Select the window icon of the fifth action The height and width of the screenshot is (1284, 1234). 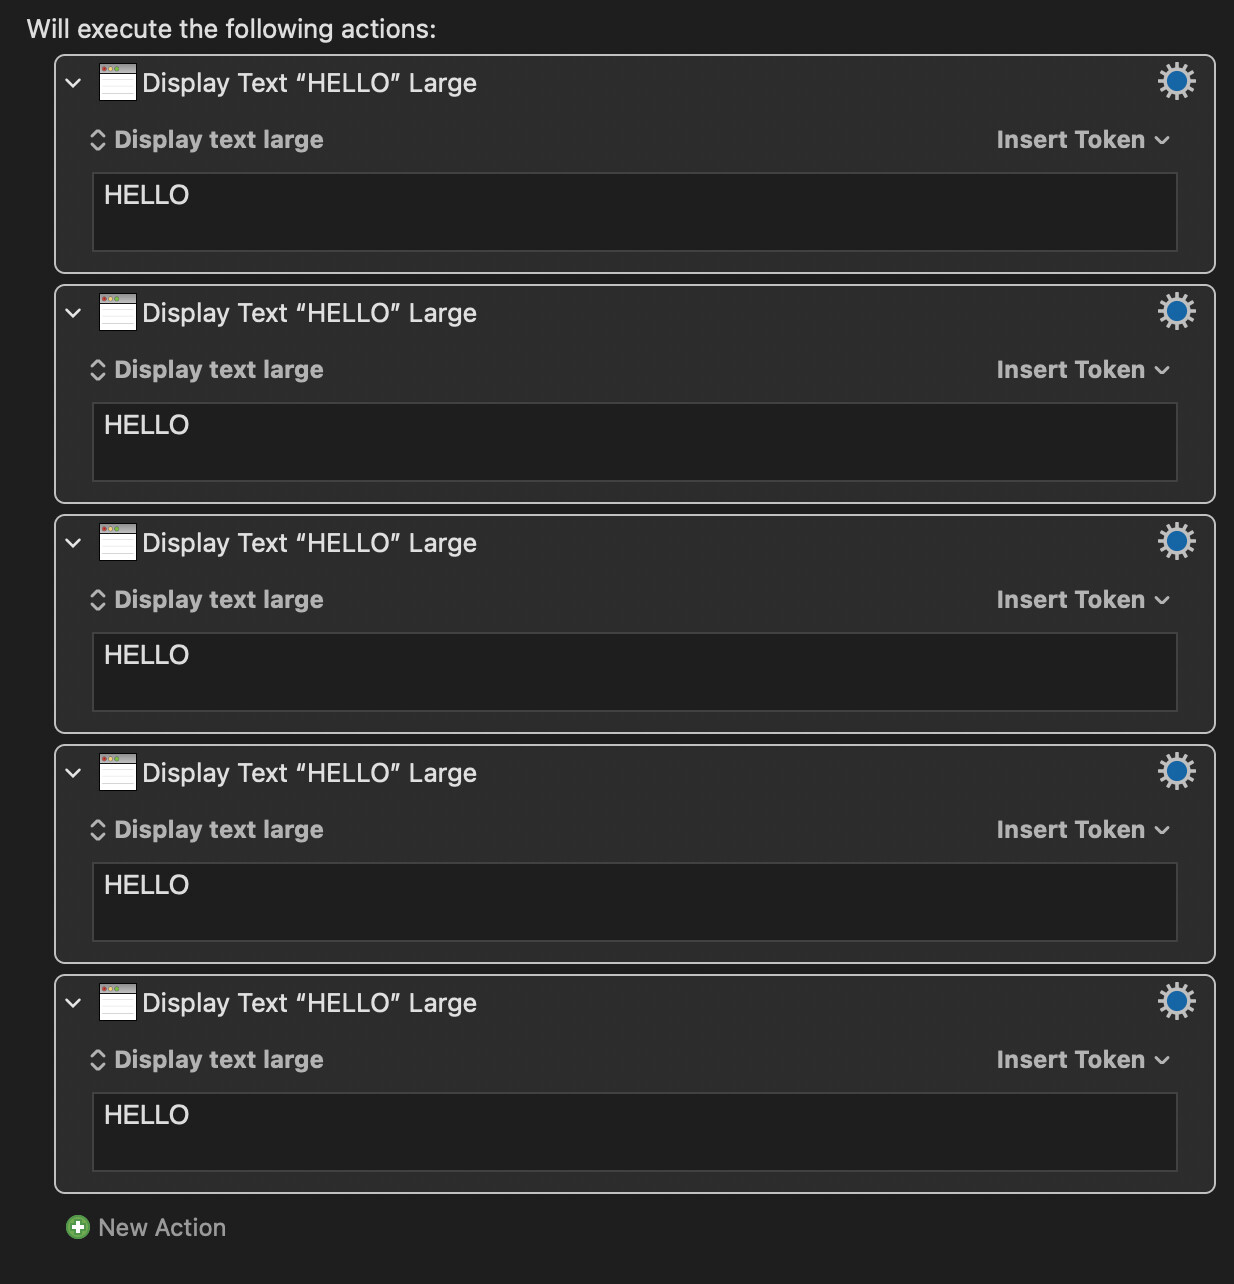tap(118, 1003)
